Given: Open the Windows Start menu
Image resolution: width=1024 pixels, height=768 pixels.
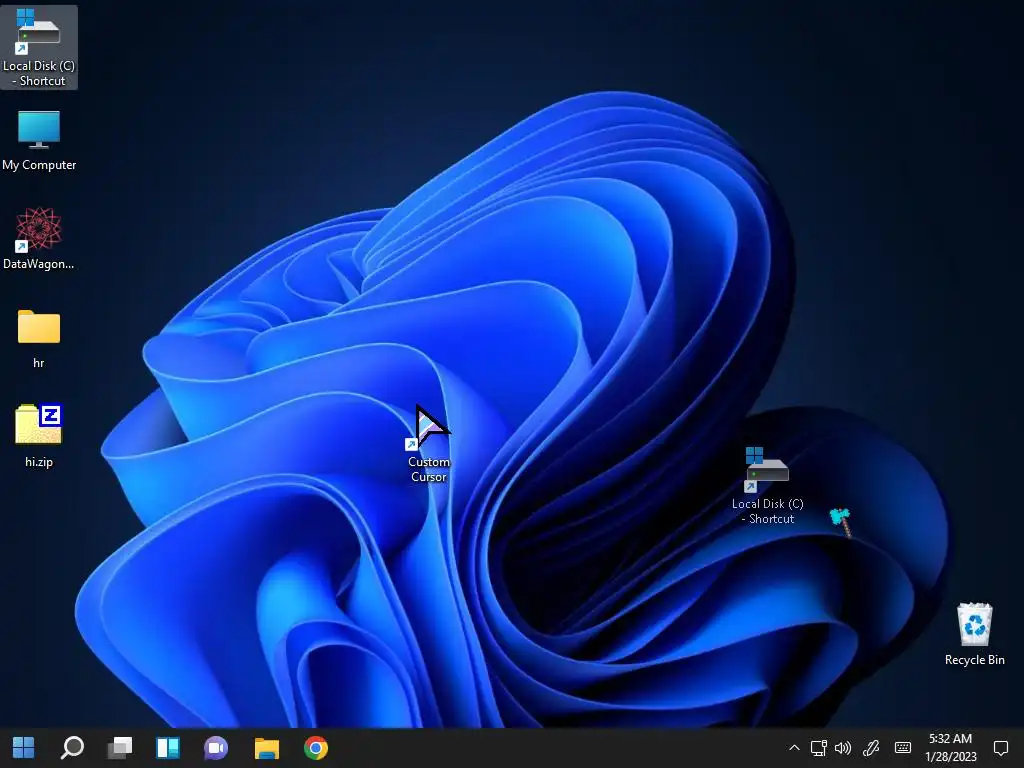Looking at the screenshot, I should [x=24, y=748].
